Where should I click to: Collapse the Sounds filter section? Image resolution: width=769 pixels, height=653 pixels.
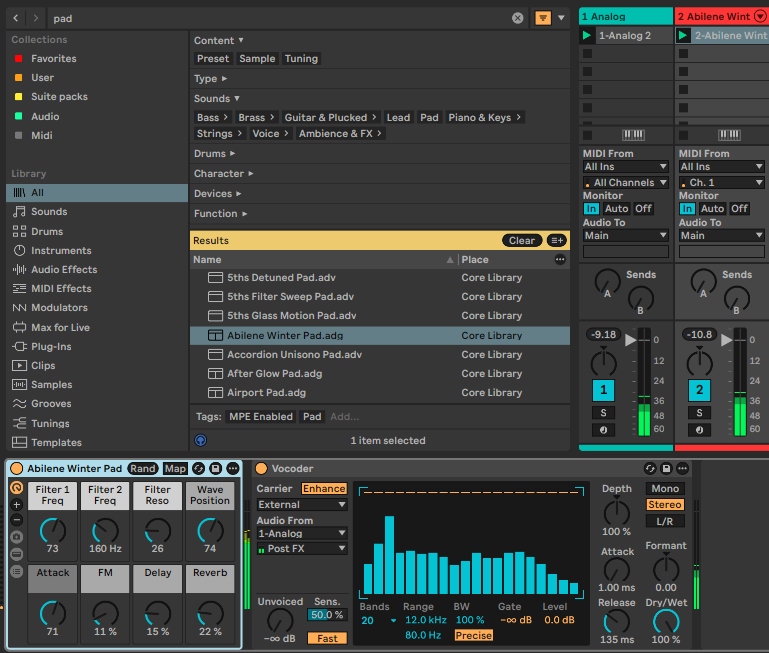217,98
